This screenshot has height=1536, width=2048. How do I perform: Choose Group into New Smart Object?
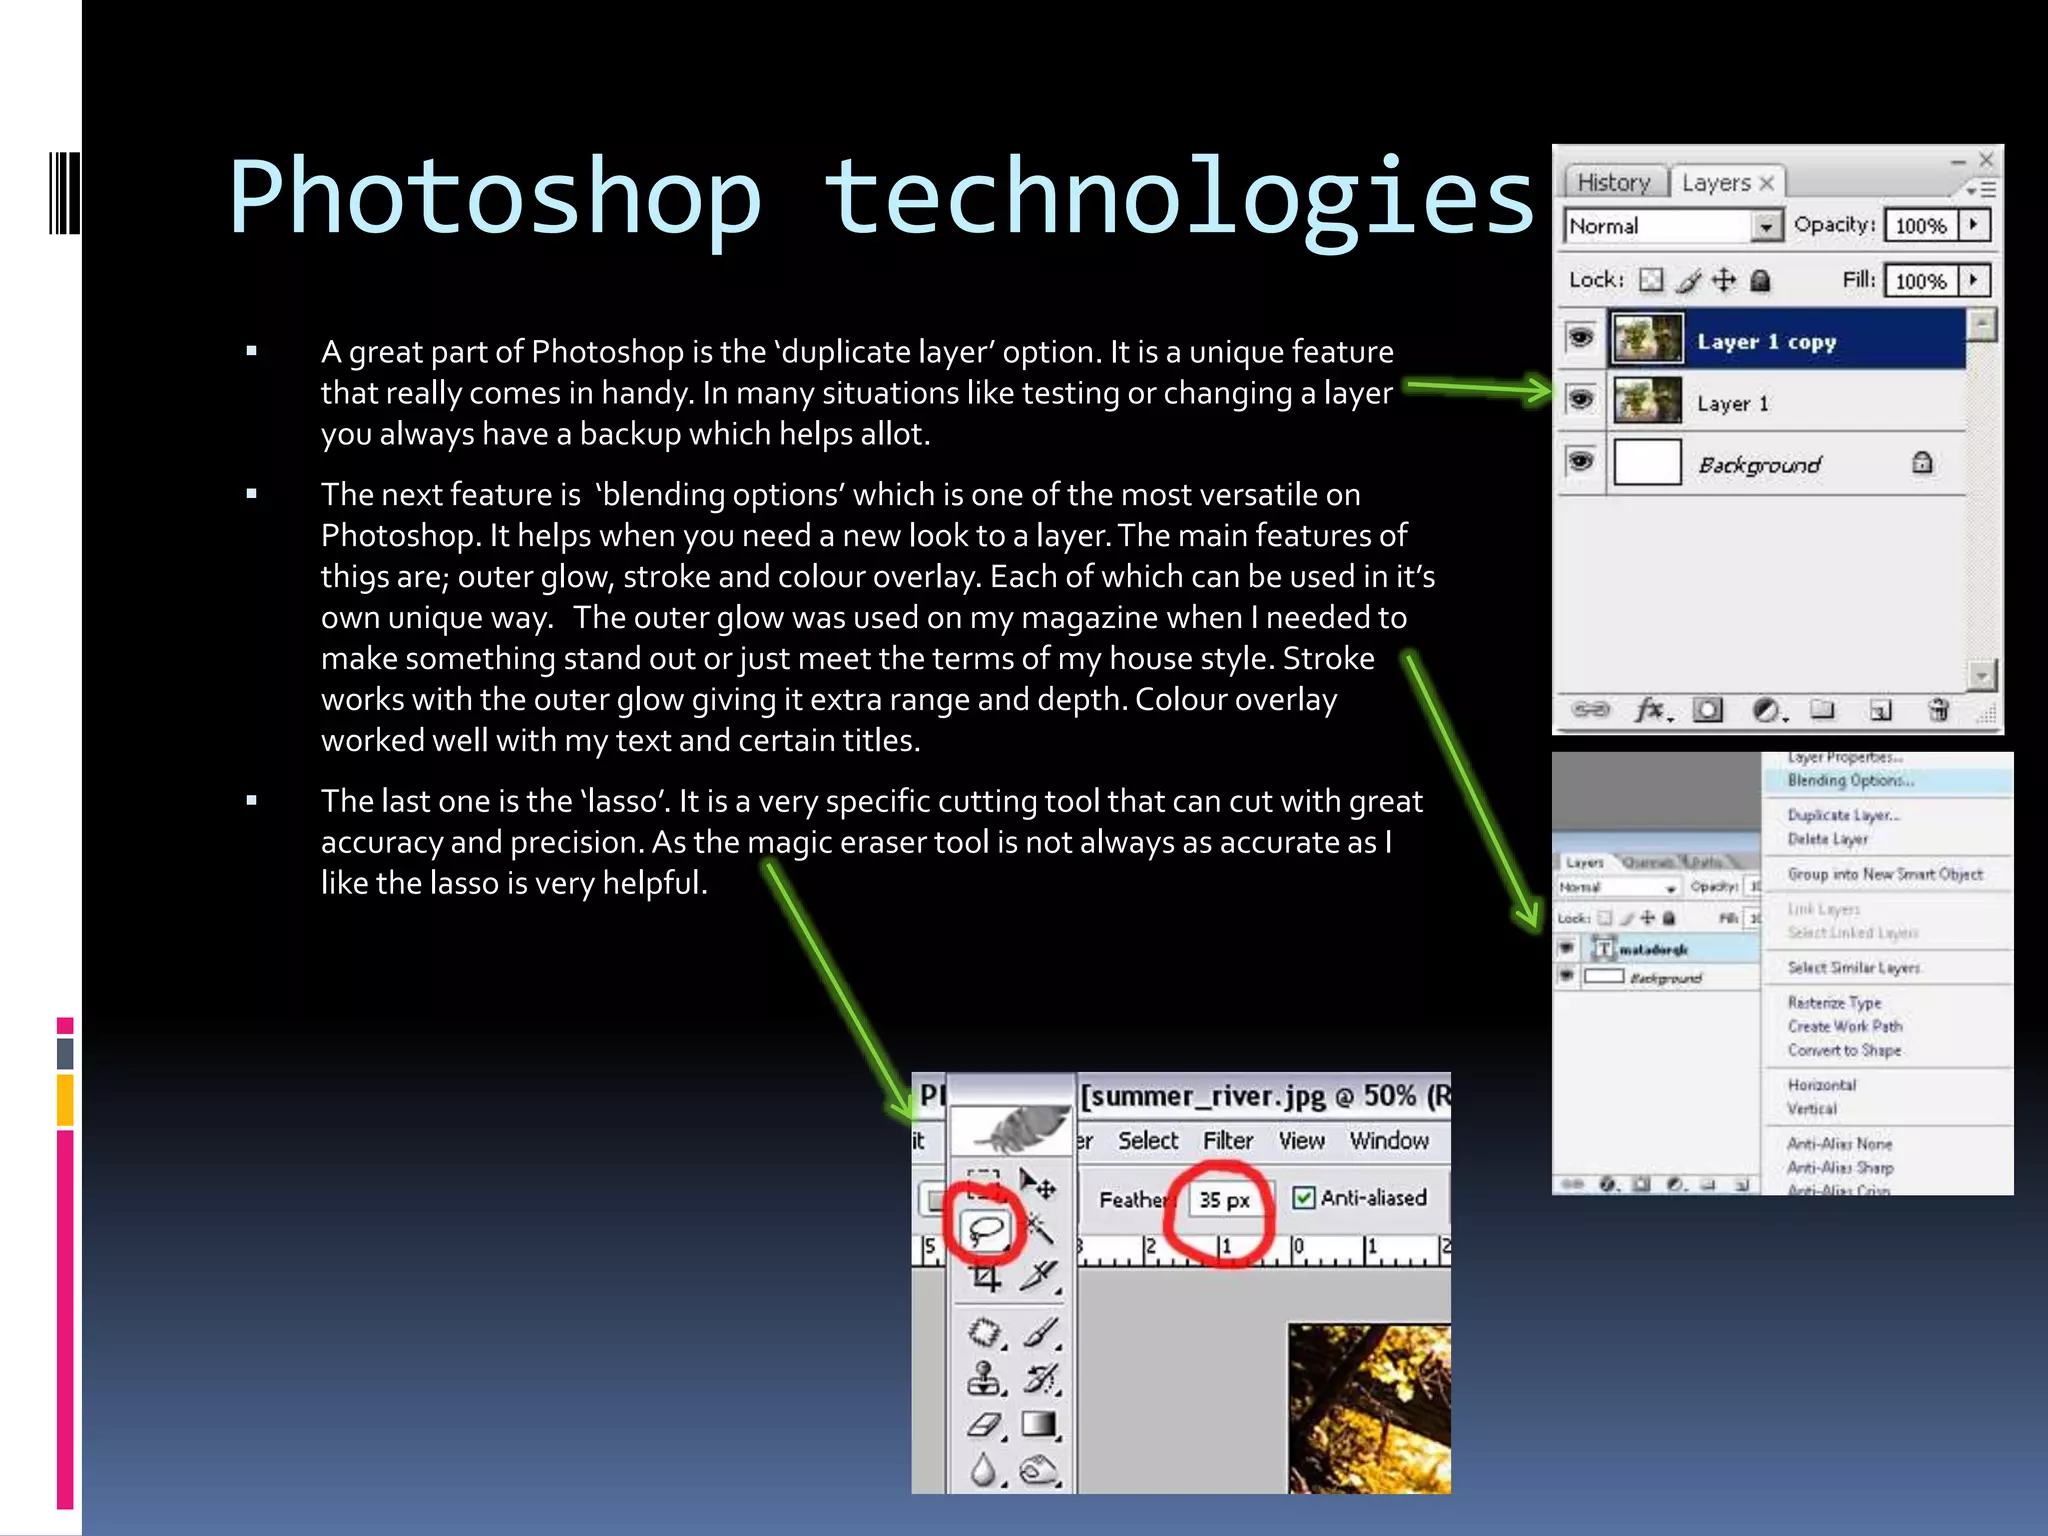tap(1885, 874)
